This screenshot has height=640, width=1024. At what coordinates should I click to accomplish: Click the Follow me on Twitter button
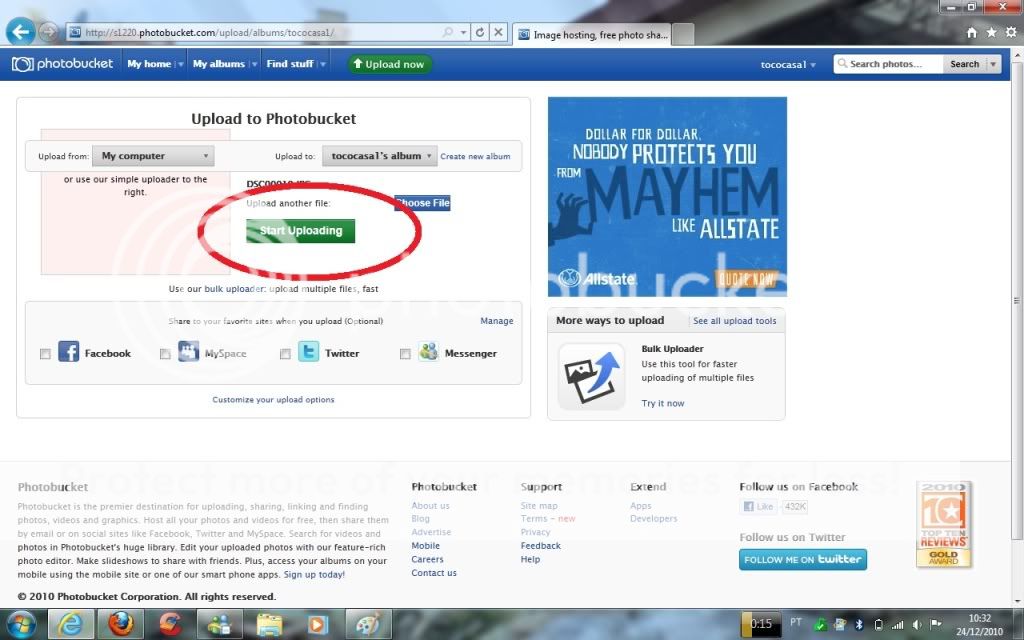pos(802,560)
